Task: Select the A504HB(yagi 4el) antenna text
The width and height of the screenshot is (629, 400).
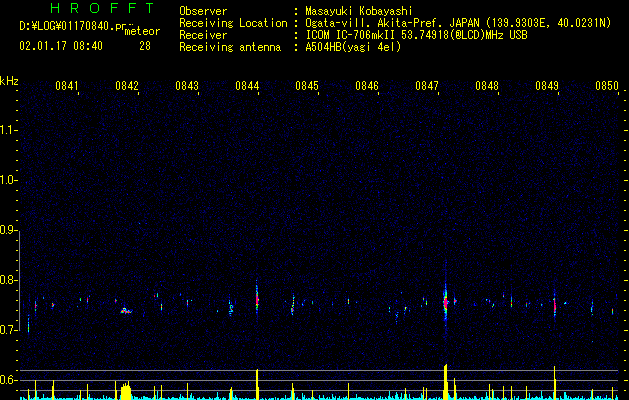Action: pyautogui.click(x=353, y=47)
